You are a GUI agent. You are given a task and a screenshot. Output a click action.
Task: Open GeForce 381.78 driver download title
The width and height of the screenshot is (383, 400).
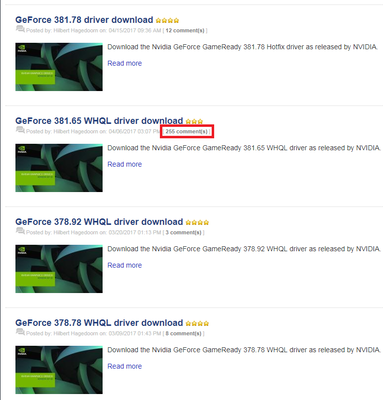click(84, 20)
